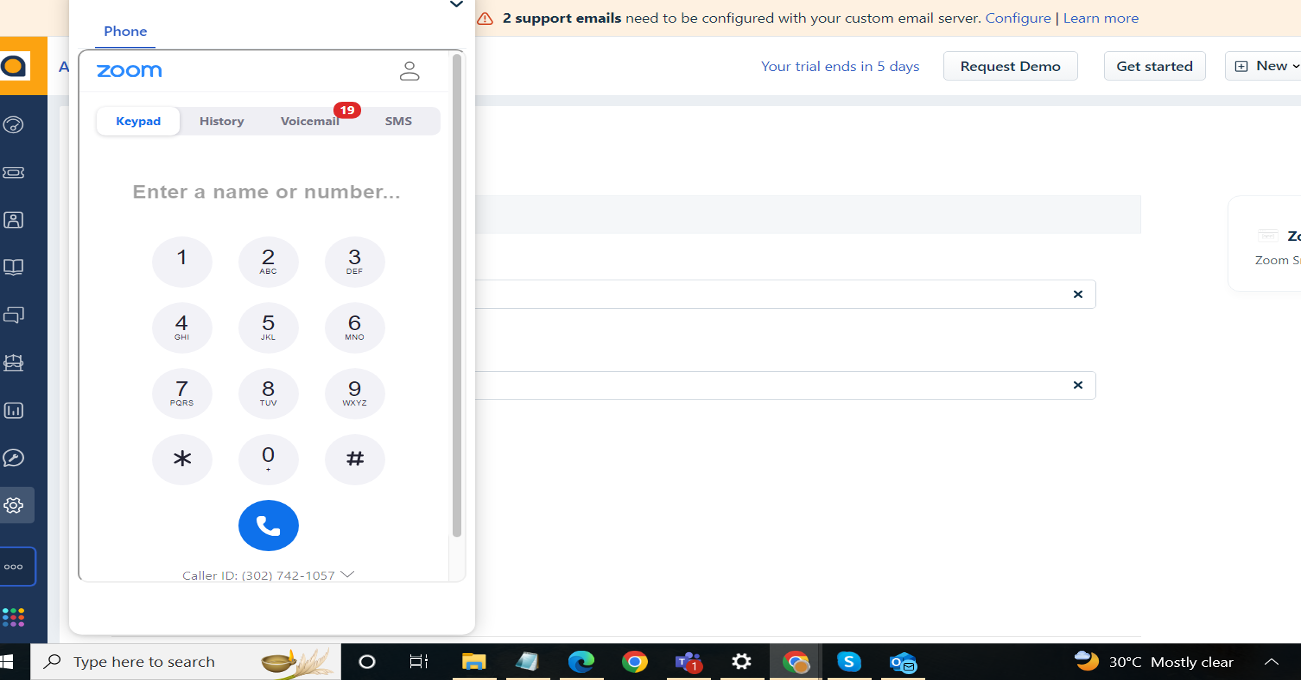Click the three-dots more icon in sidebar
The height and width of the screenshot is (680, 1302).
click(14, 567)
